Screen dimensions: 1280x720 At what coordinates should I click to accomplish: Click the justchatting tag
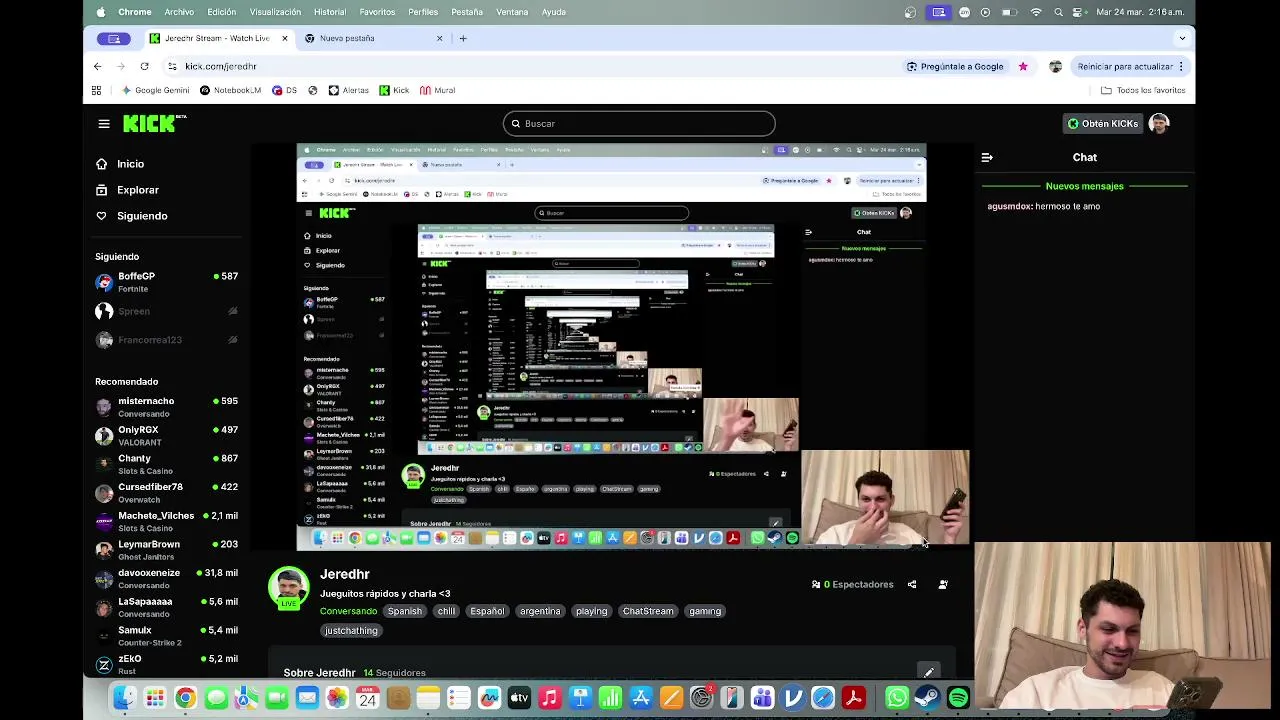351,631
